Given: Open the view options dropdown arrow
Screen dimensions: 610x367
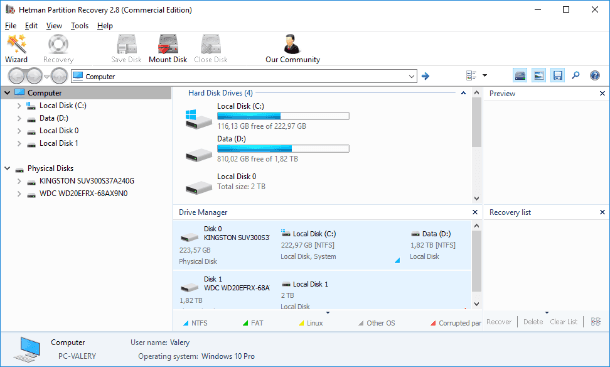Looking at the screenshot, I should [x=485, y=75].
